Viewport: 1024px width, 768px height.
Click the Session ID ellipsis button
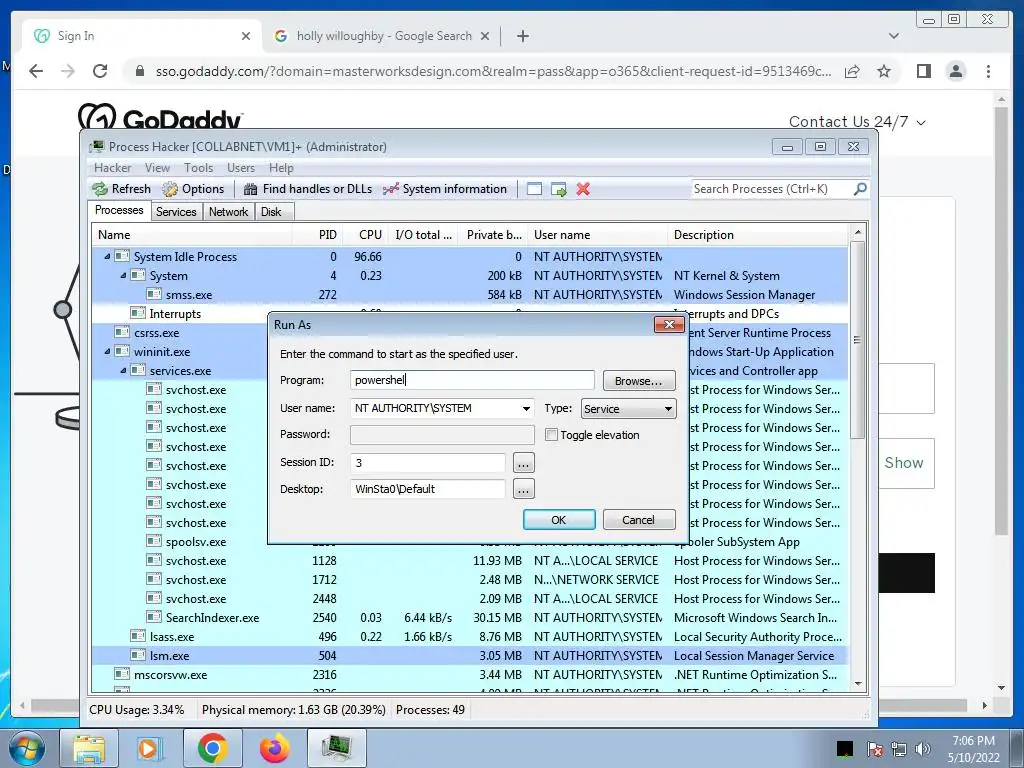click(x=524, y=463)
